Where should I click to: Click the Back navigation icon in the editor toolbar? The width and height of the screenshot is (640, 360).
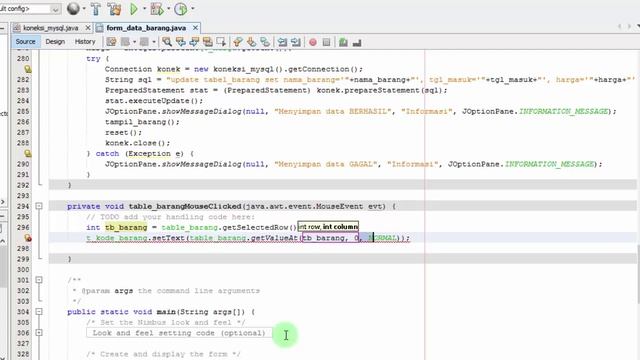tap(125, 42)
